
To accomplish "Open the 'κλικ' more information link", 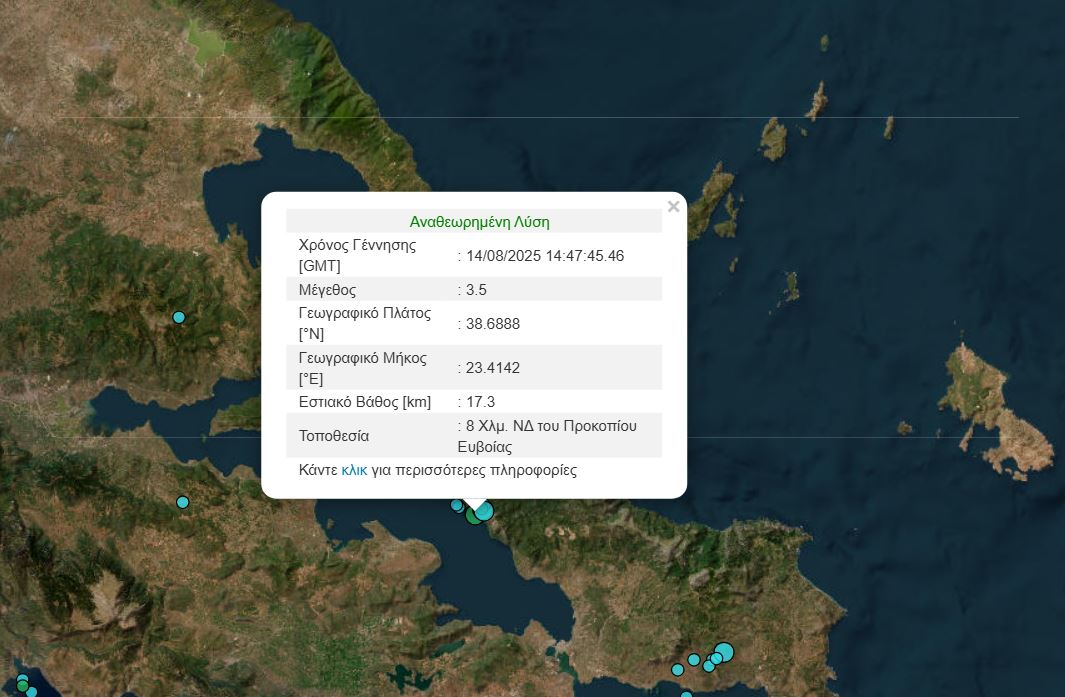I will pos(354,470).
